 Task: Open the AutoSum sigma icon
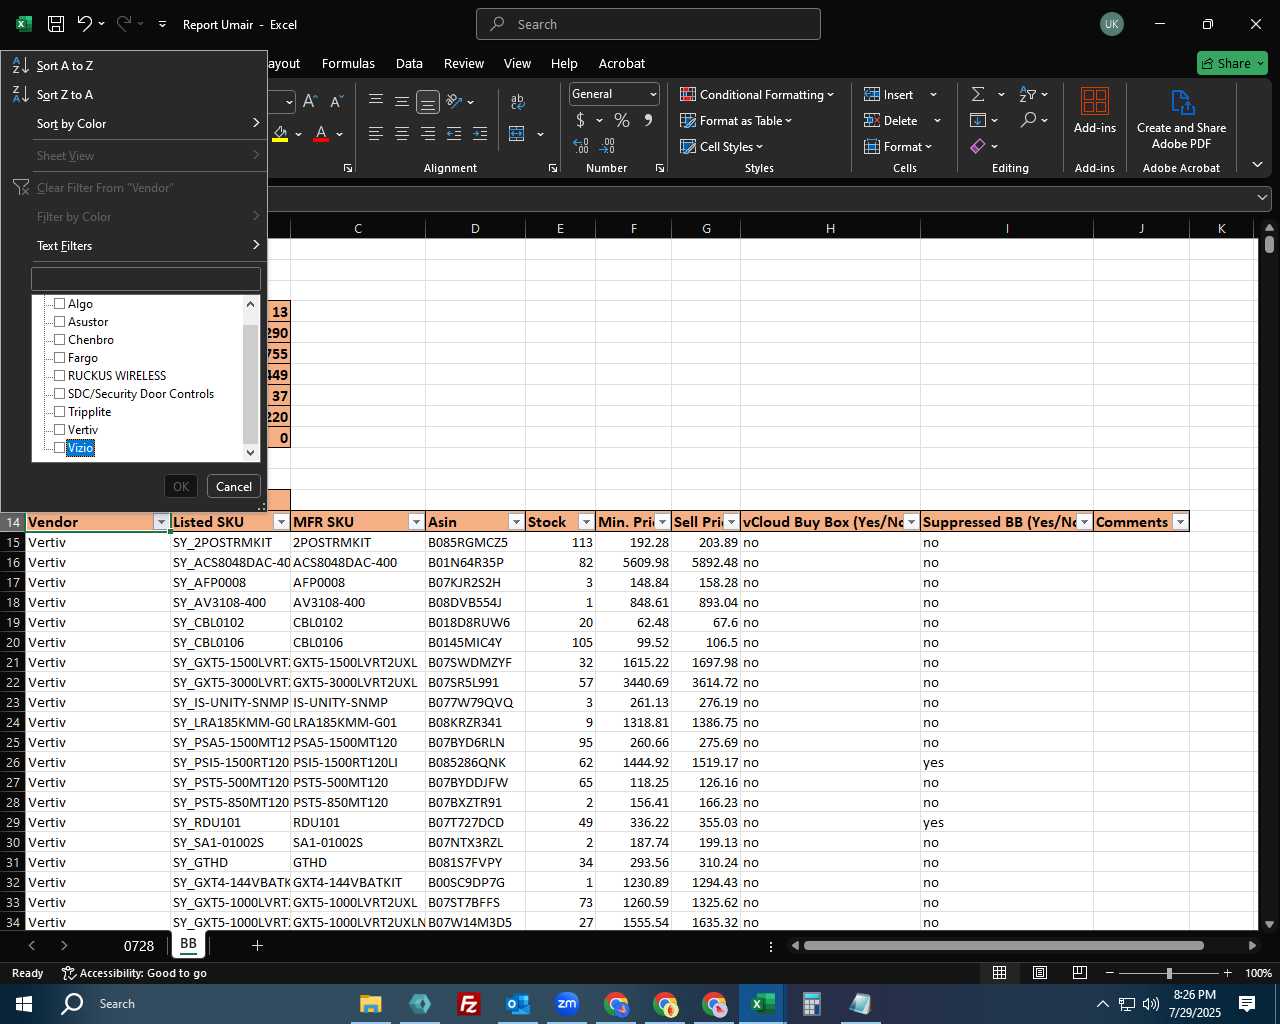(x=978, y=94)
